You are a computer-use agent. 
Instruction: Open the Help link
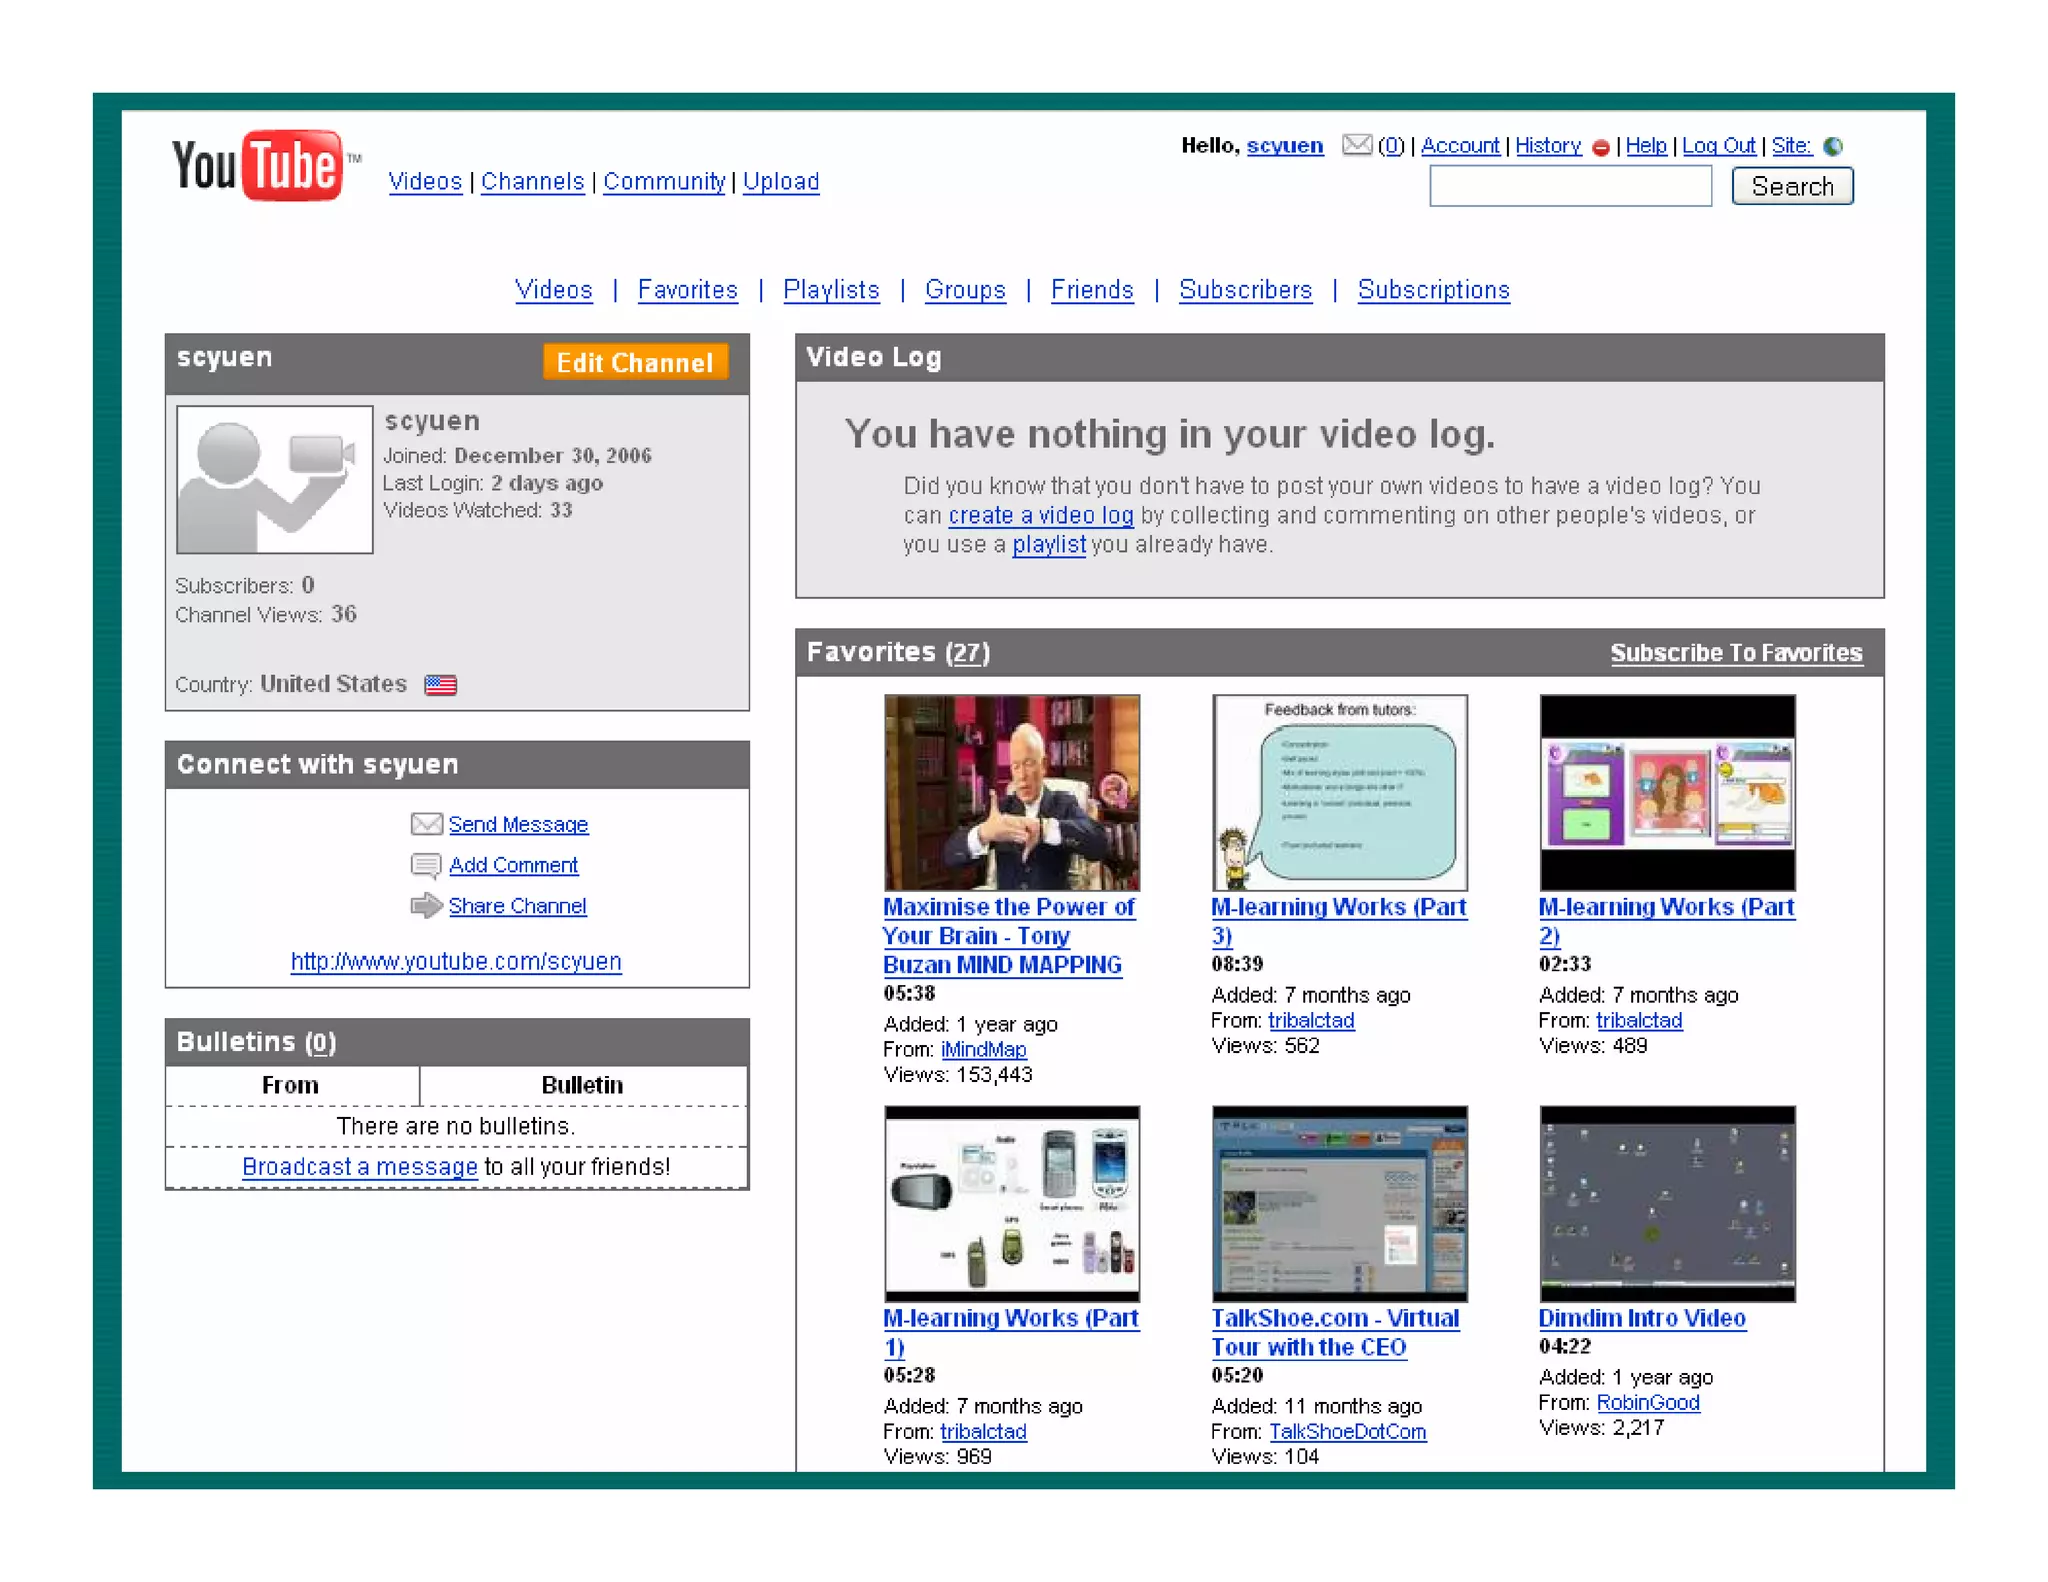[1646, 146]
